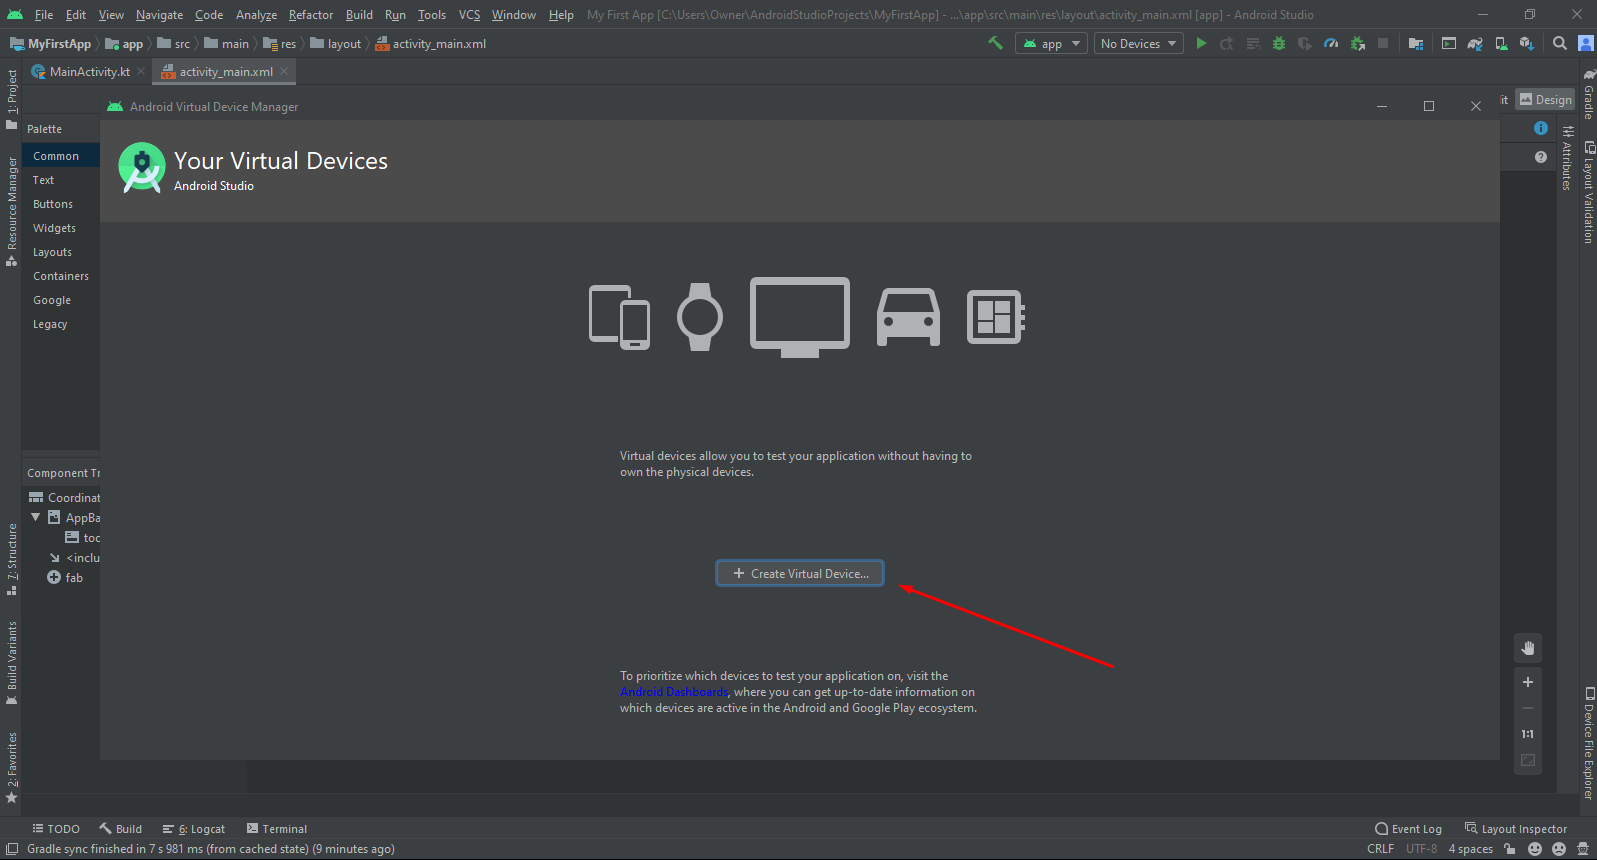
Task: Open the Build menu
Action: 359,15
